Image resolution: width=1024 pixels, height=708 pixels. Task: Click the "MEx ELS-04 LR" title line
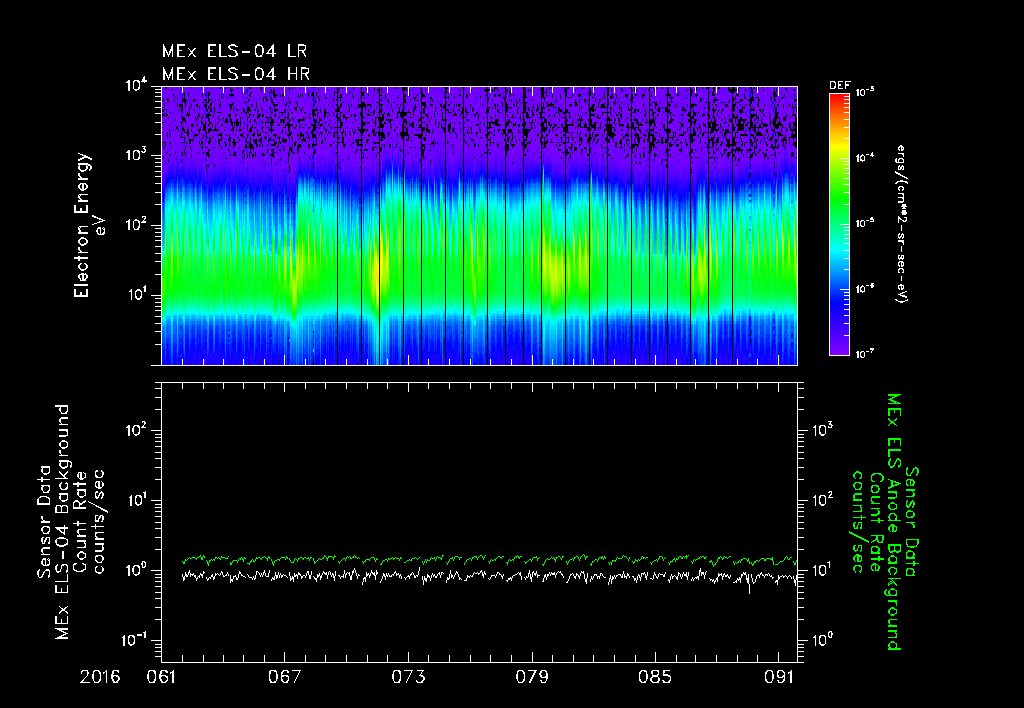pos(234,52)
